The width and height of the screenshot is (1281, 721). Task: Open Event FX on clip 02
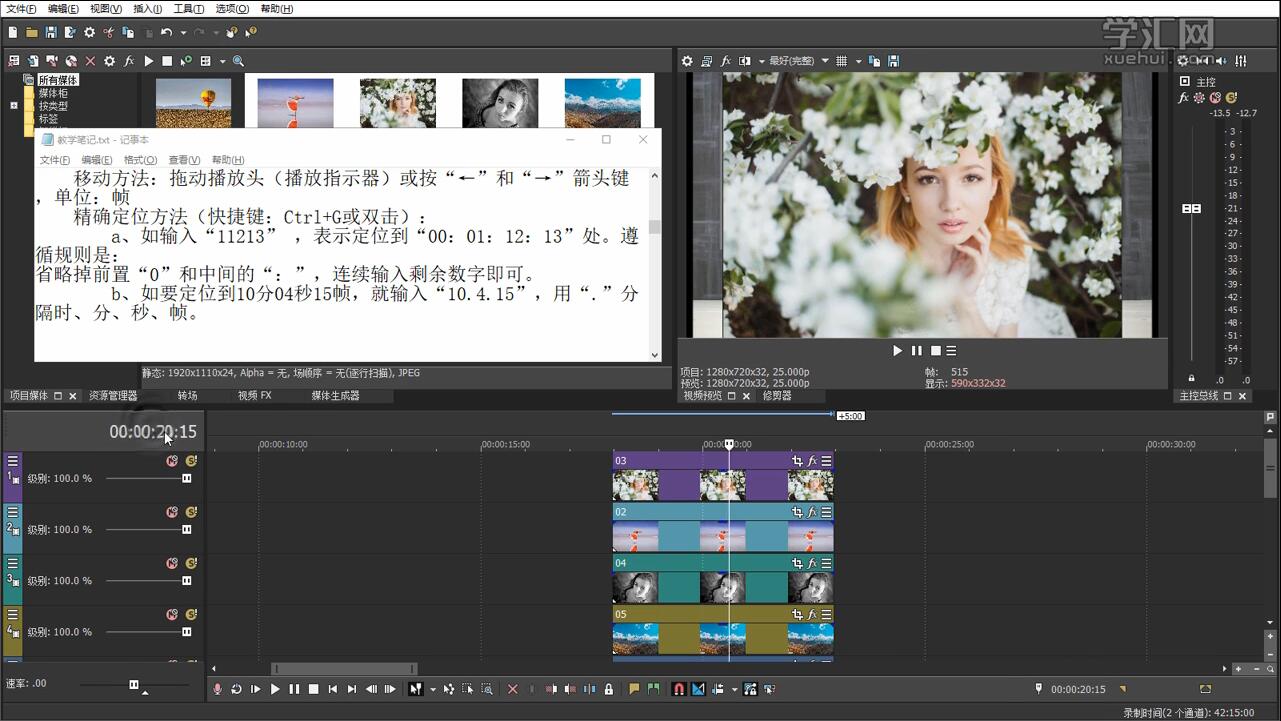pos(812,512)
